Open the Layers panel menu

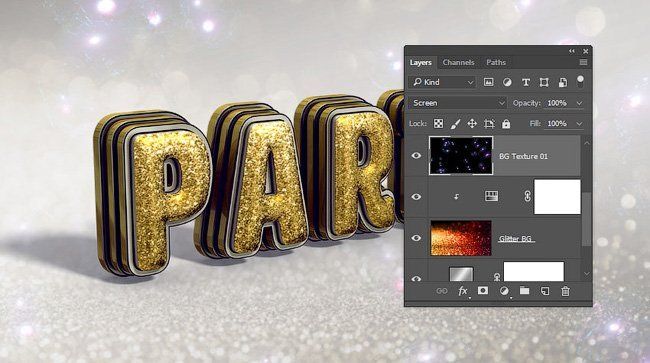click(x=583, y=62)
